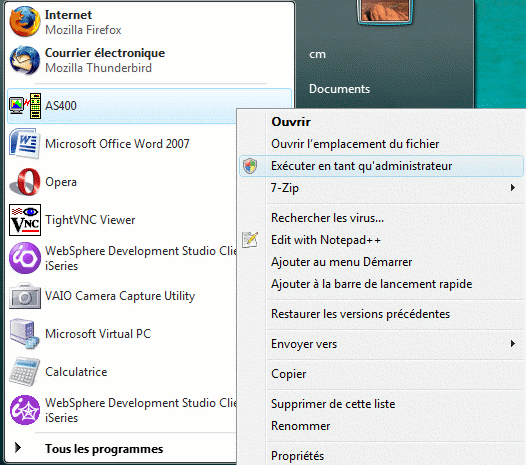Image resolution: width=526 pixels, height=465 pixels.
Task: Choose Edit with Notepad++ entry
Action: (x=325, y=240)
